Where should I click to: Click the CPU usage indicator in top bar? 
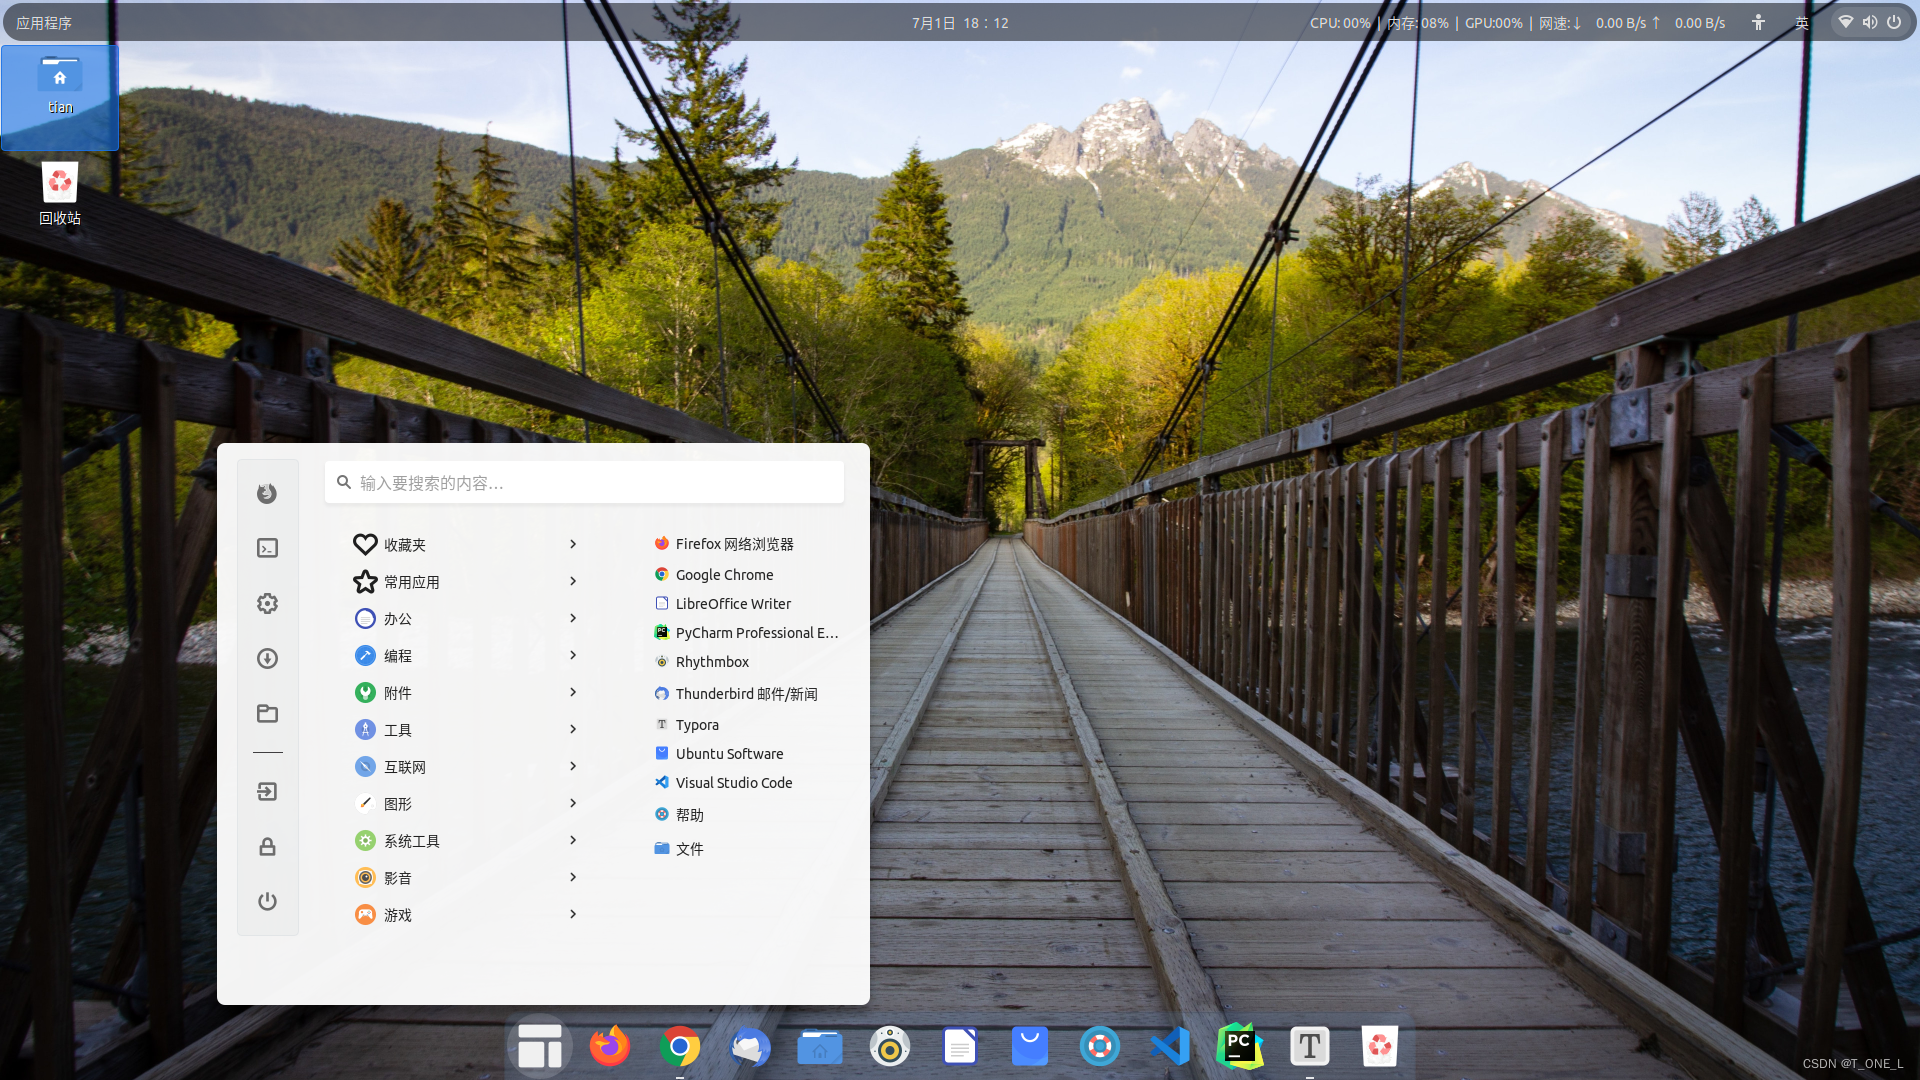coord(1340,22)
